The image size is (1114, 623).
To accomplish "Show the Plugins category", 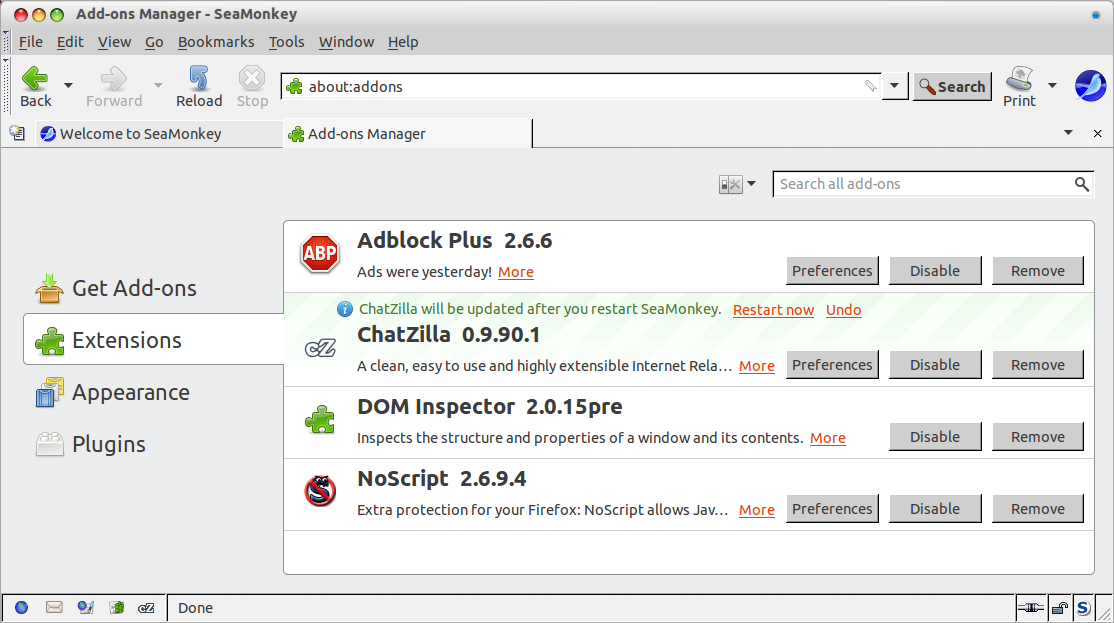I will point(153,444).
